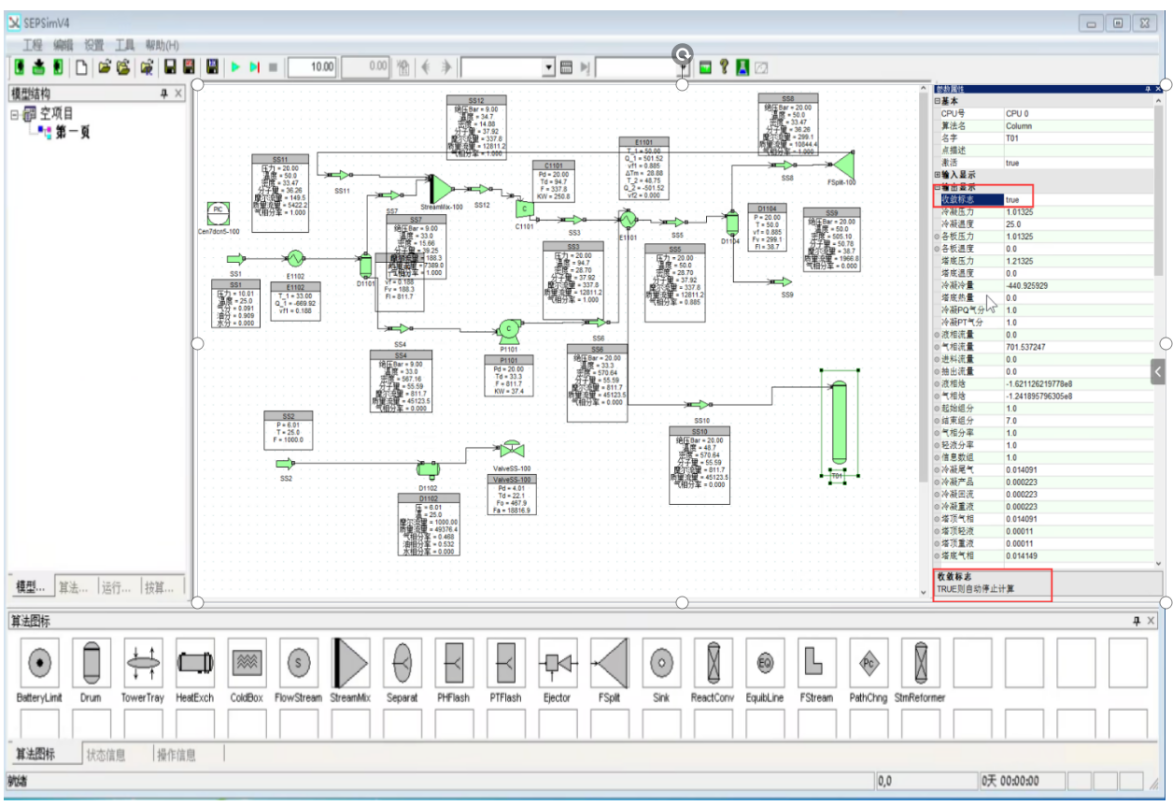The image size is (1173, 806).
Task: Click the New file toolbar icon
Action: [x=81, y=67]
